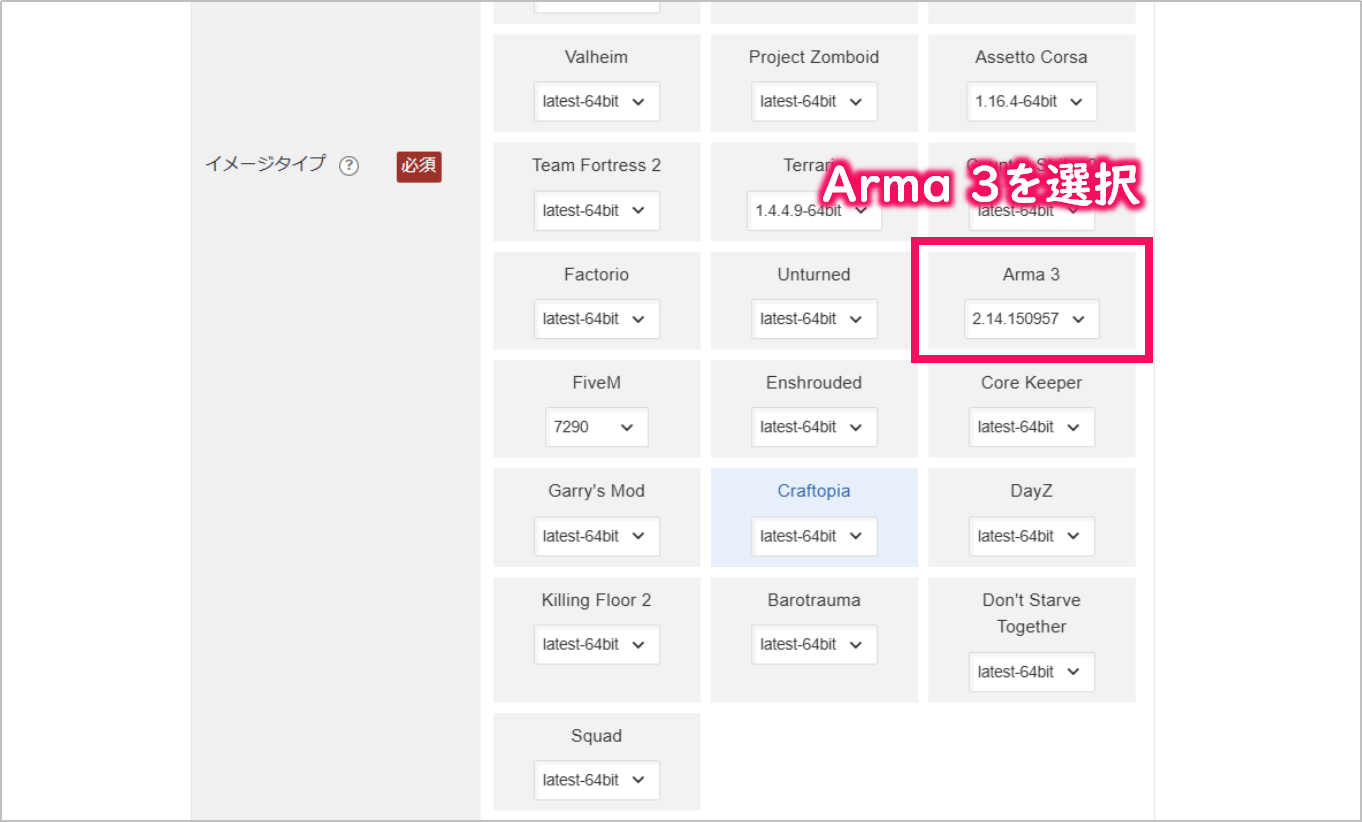Select the Squad image label
Screen dimensions: 1362x822
(596, 736)
